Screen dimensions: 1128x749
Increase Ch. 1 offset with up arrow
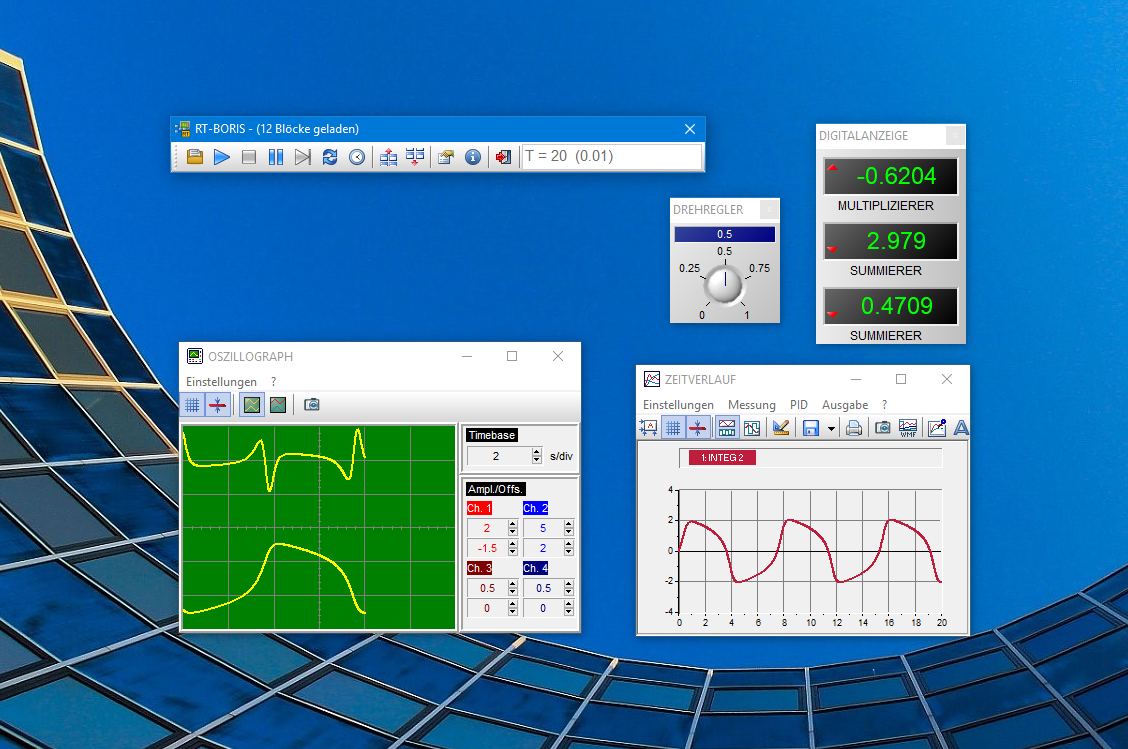point(512,544)
